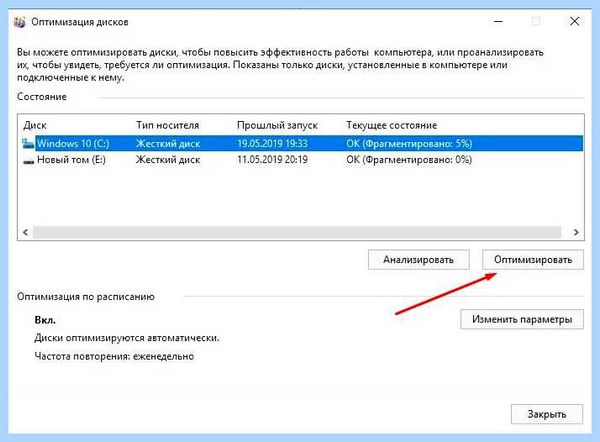Click the date '11.05.2019 20:19'
The width and height of the screenshot is (600, 442).
click(x=272, y=160)
